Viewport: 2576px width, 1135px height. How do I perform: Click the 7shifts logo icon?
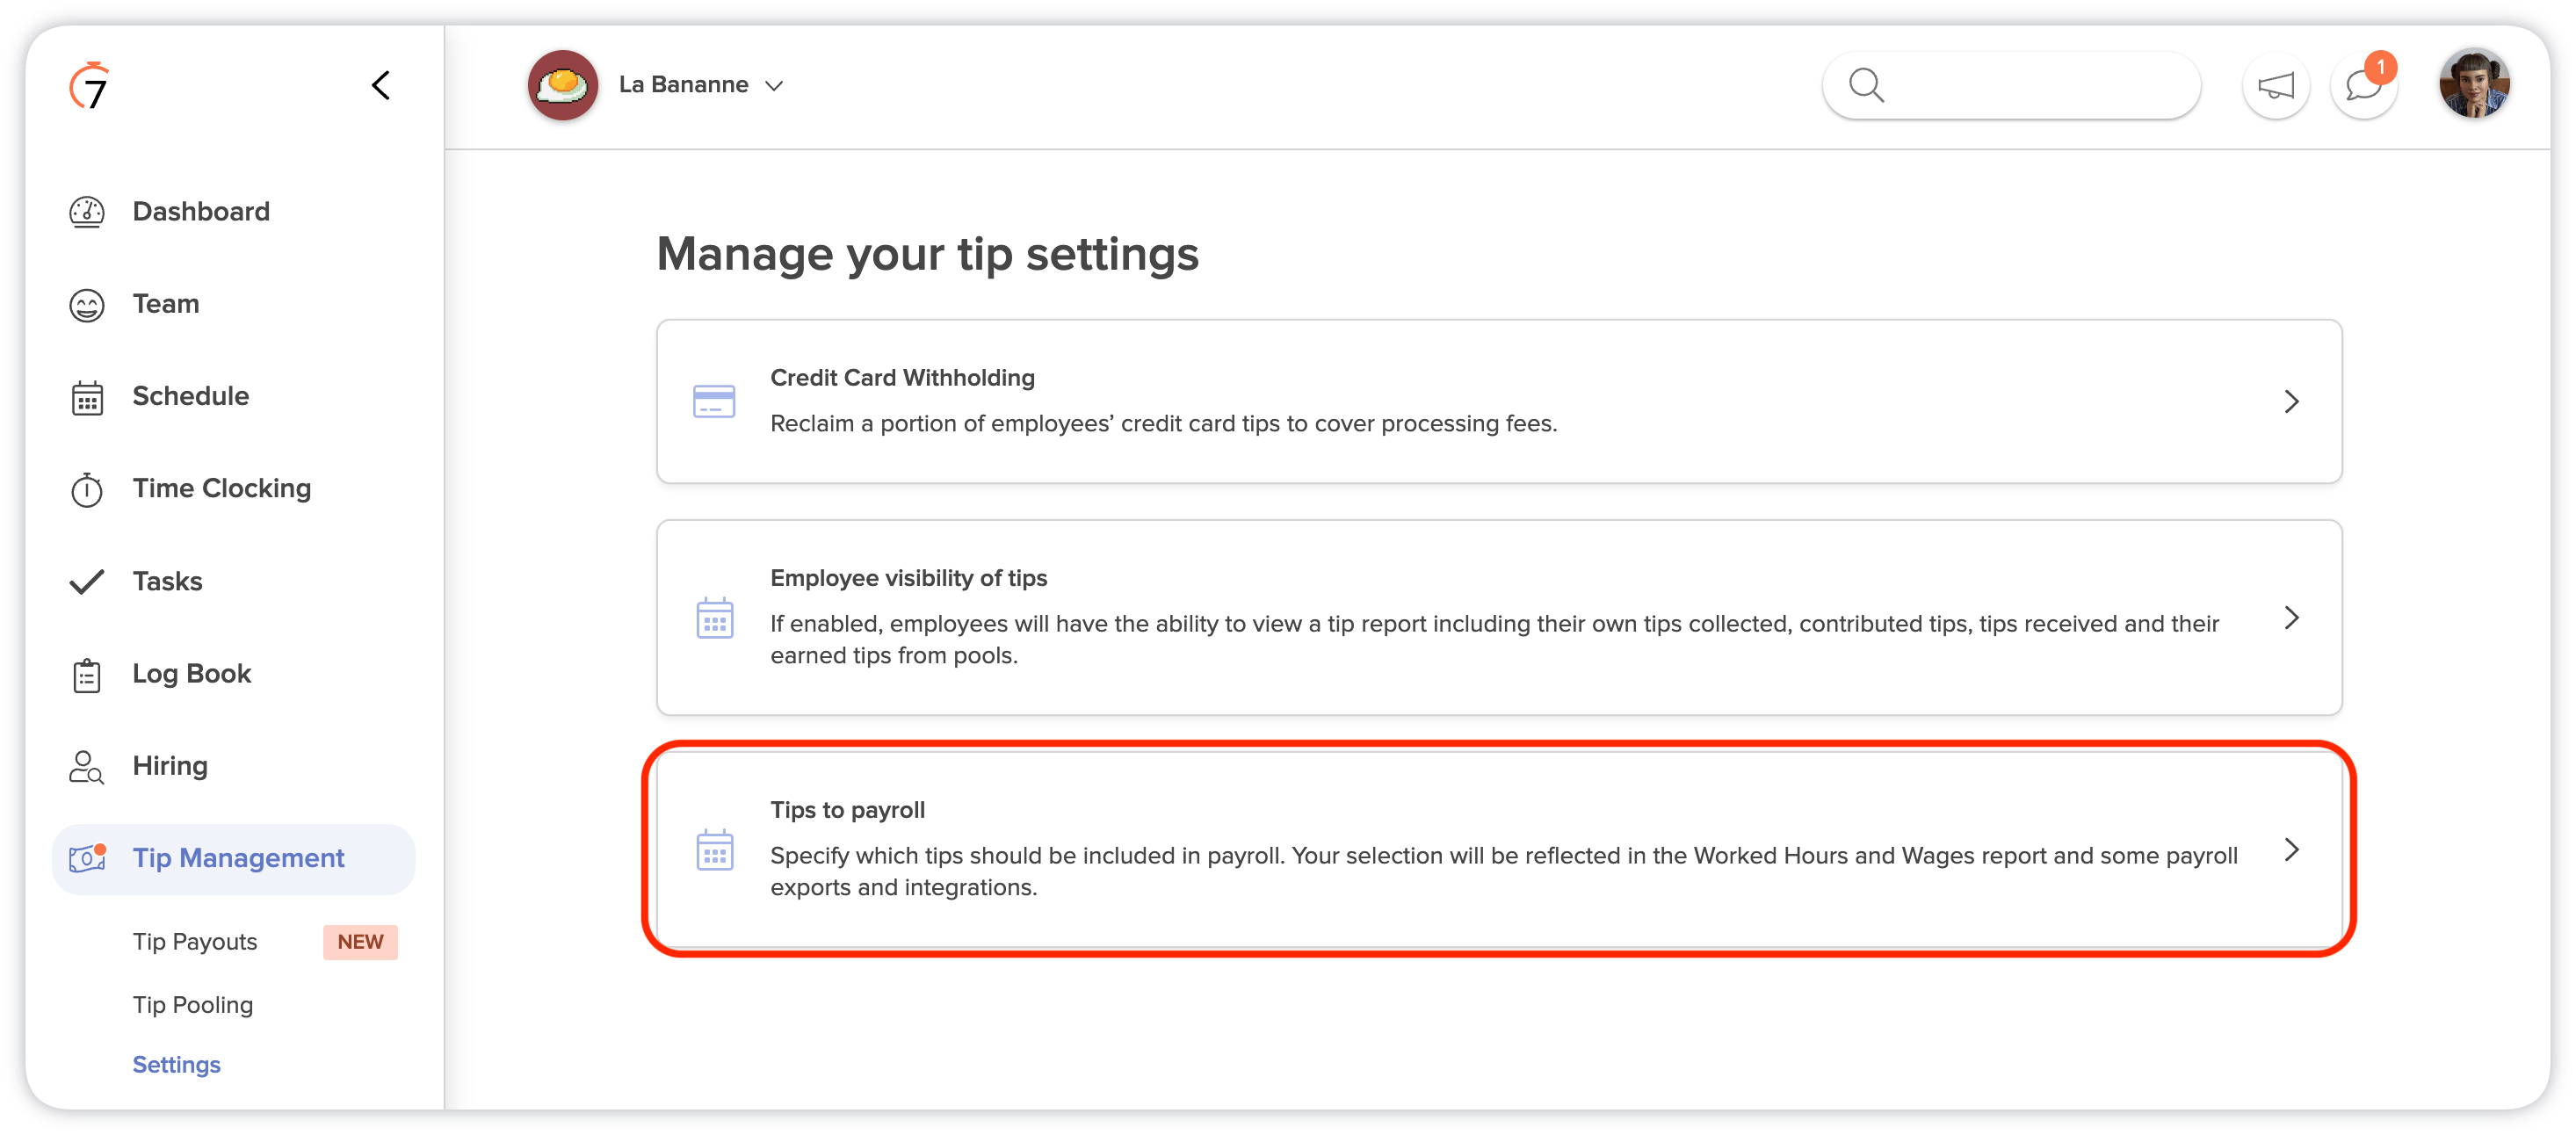[89, 85]
